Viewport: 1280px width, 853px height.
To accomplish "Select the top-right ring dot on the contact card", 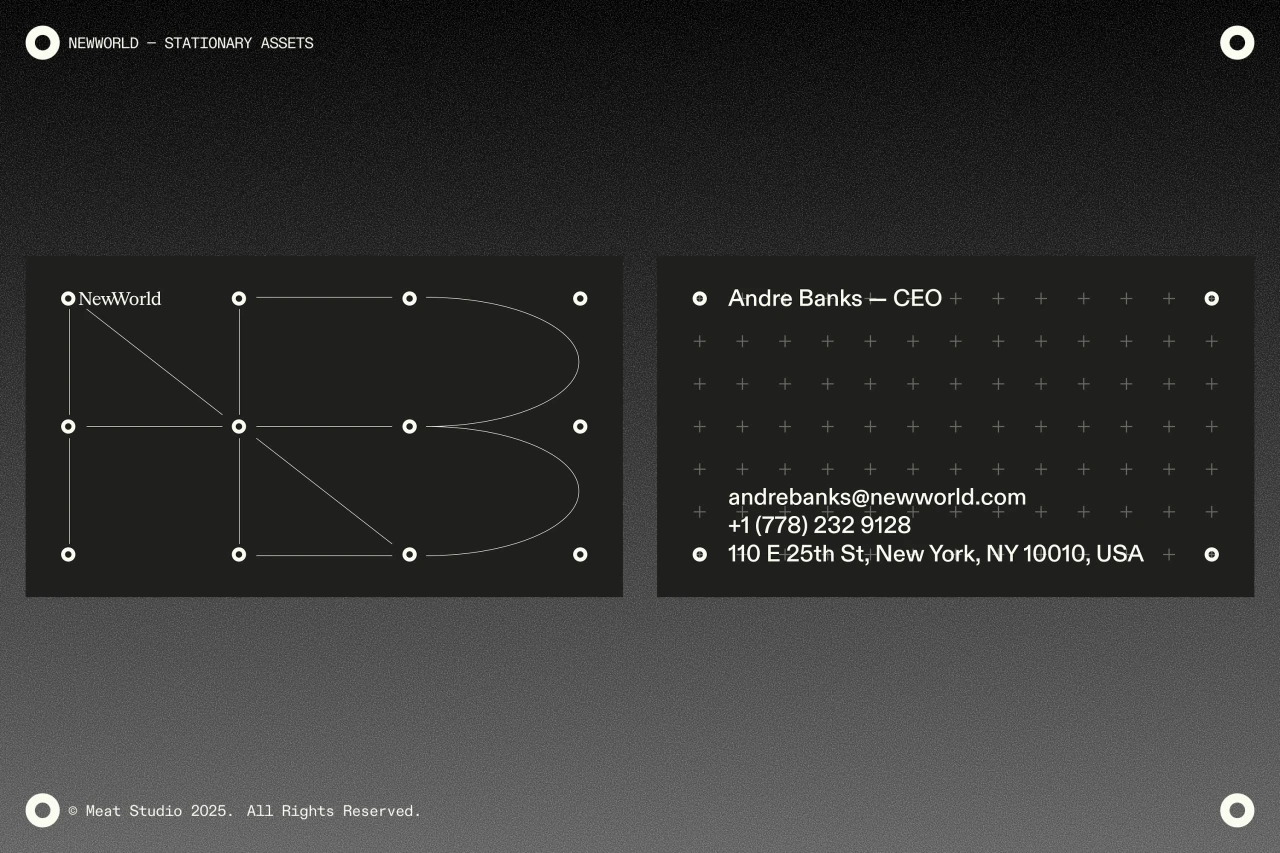I will (1211, 298).
